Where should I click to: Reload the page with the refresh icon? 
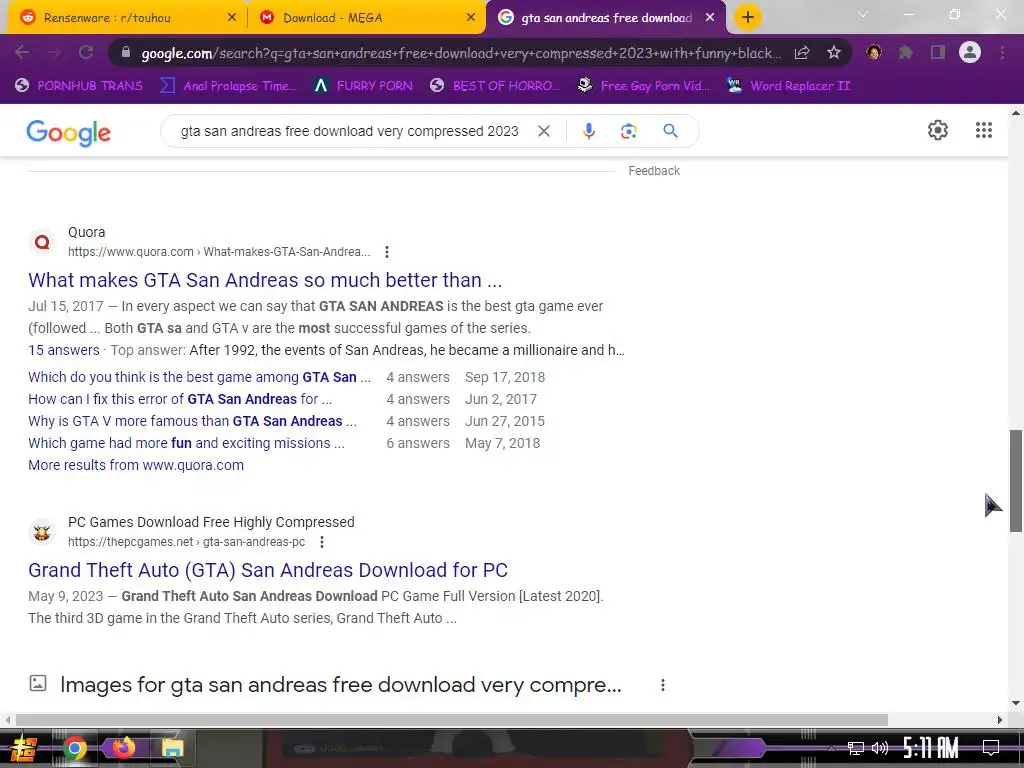click(x=86, y=52)
